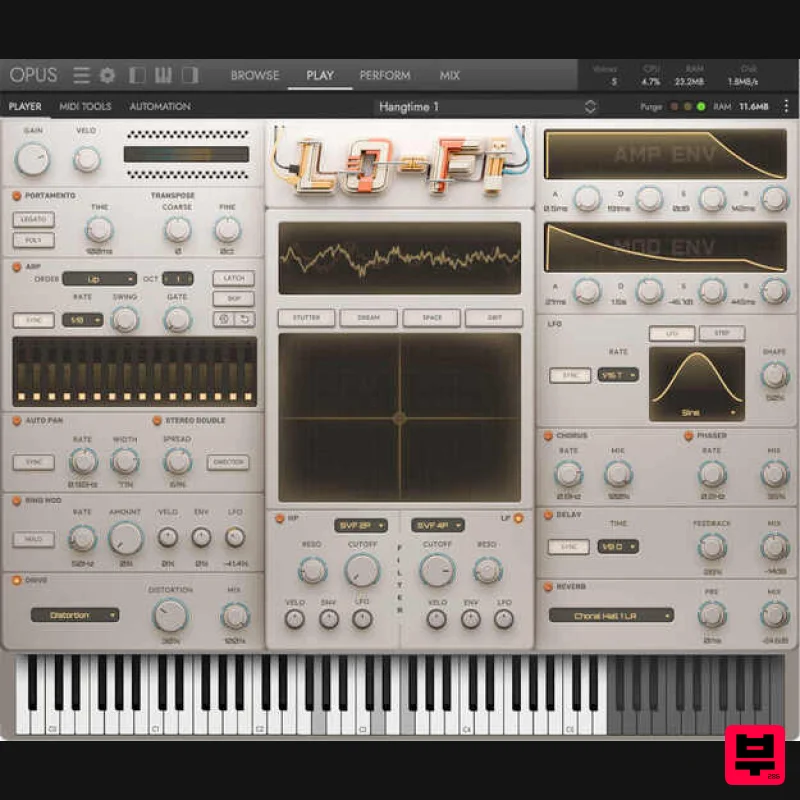Image resolution: width=800 pixels, height=800 pixels.
Task: Select the keyboard view icon in the toolbar
Action: pyautogui.click(x=165, y=75)
